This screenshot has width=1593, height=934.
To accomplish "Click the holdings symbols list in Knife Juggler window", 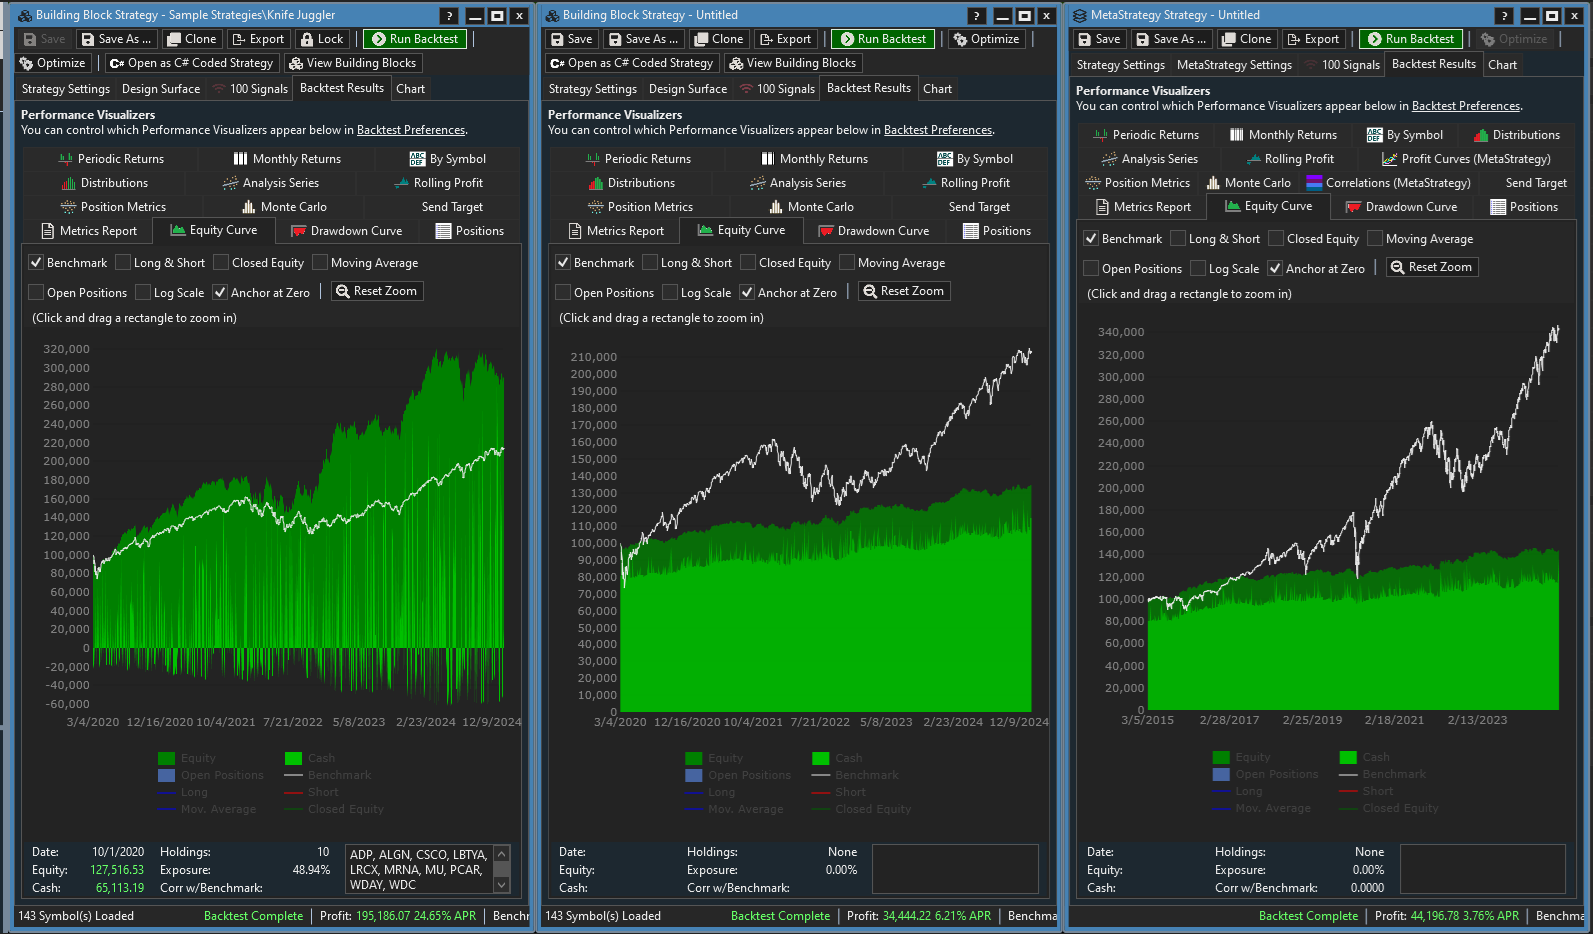I will [419, 869].
